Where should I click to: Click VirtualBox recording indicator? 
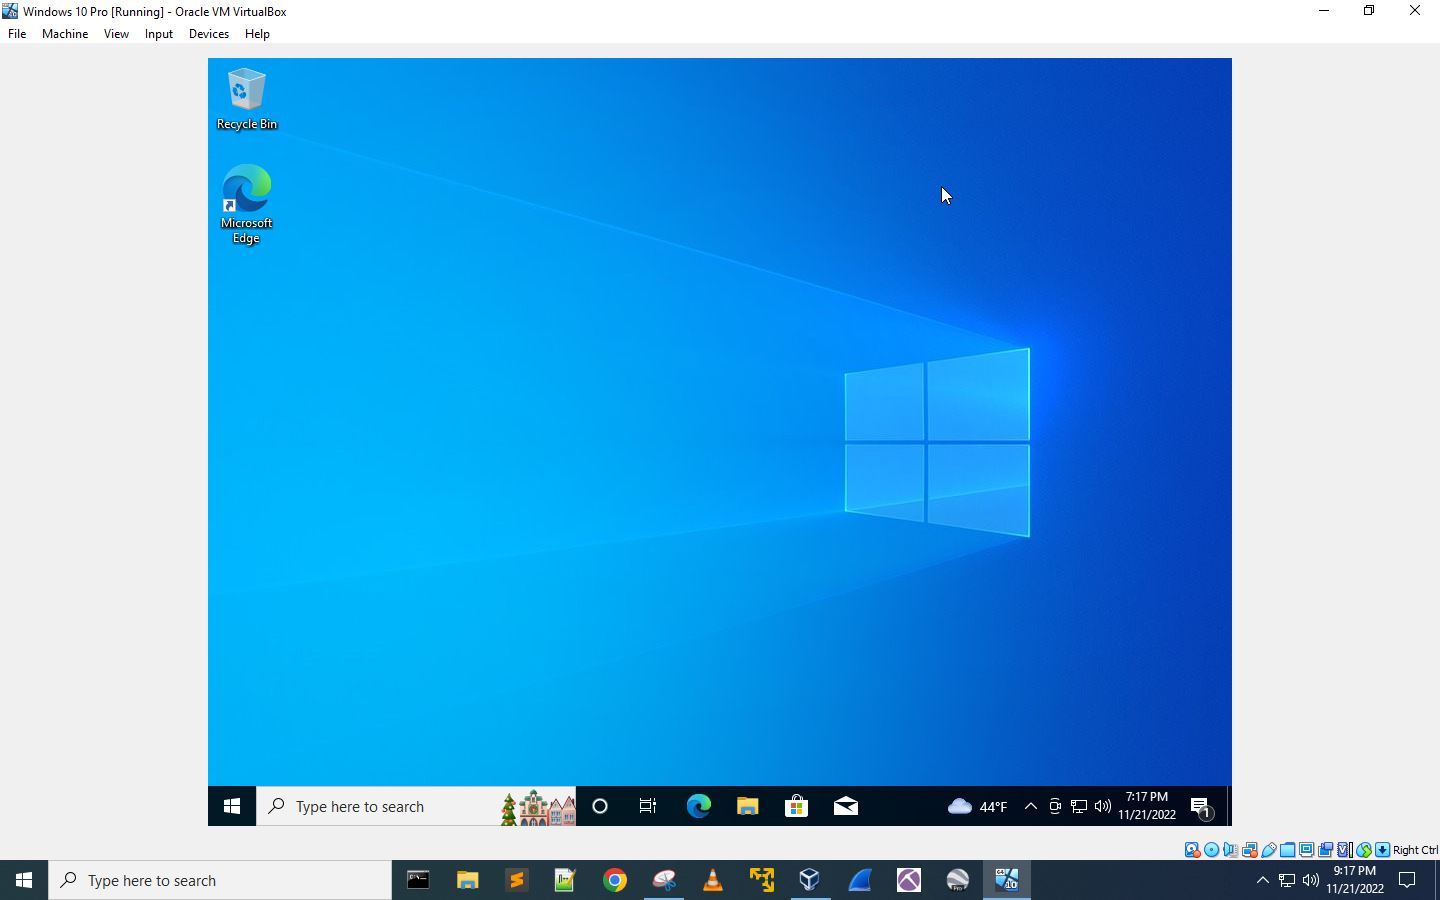(x=1325, y=850)
